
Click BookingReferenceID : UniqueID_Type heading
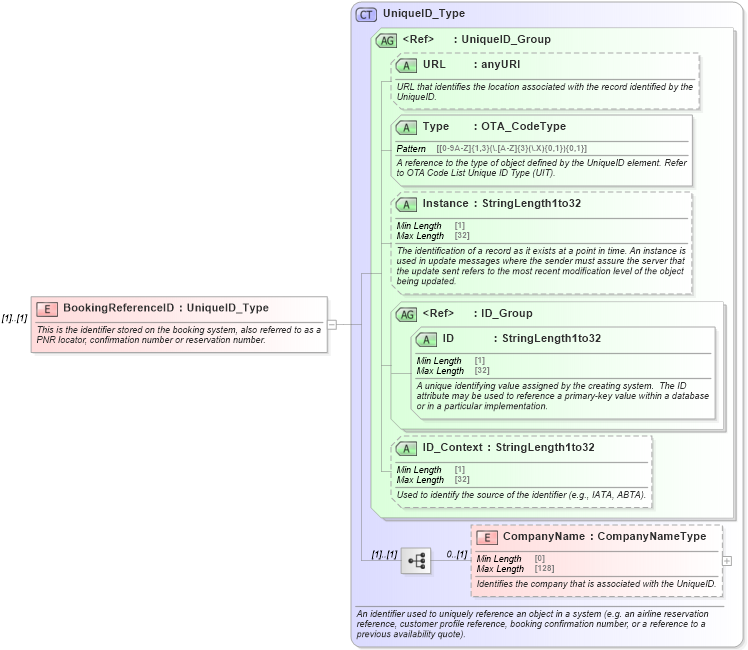166,308
